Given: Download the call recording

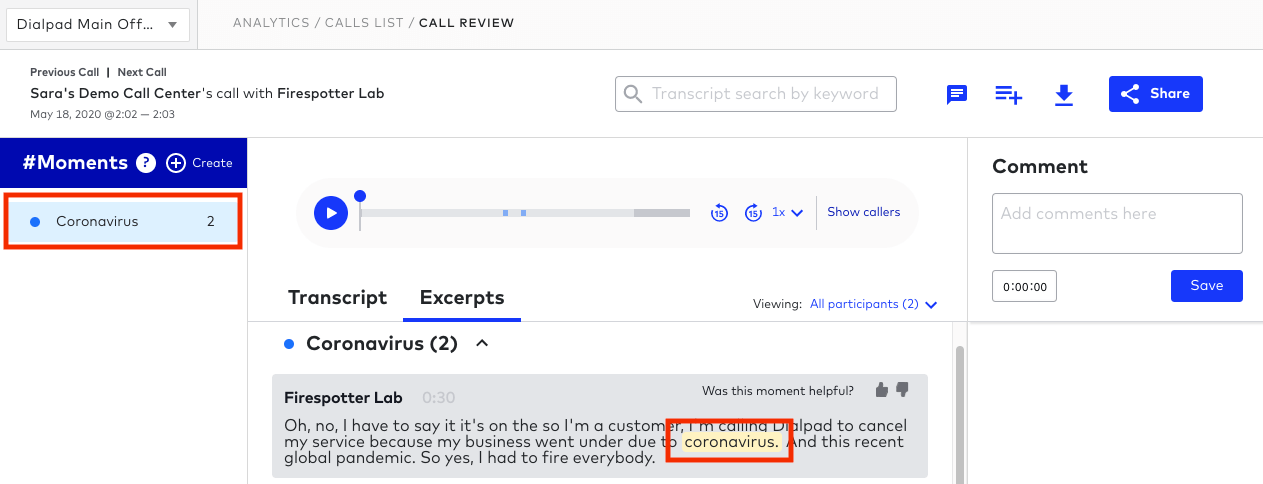Looking at the screenshot, I should [1064, 94].
